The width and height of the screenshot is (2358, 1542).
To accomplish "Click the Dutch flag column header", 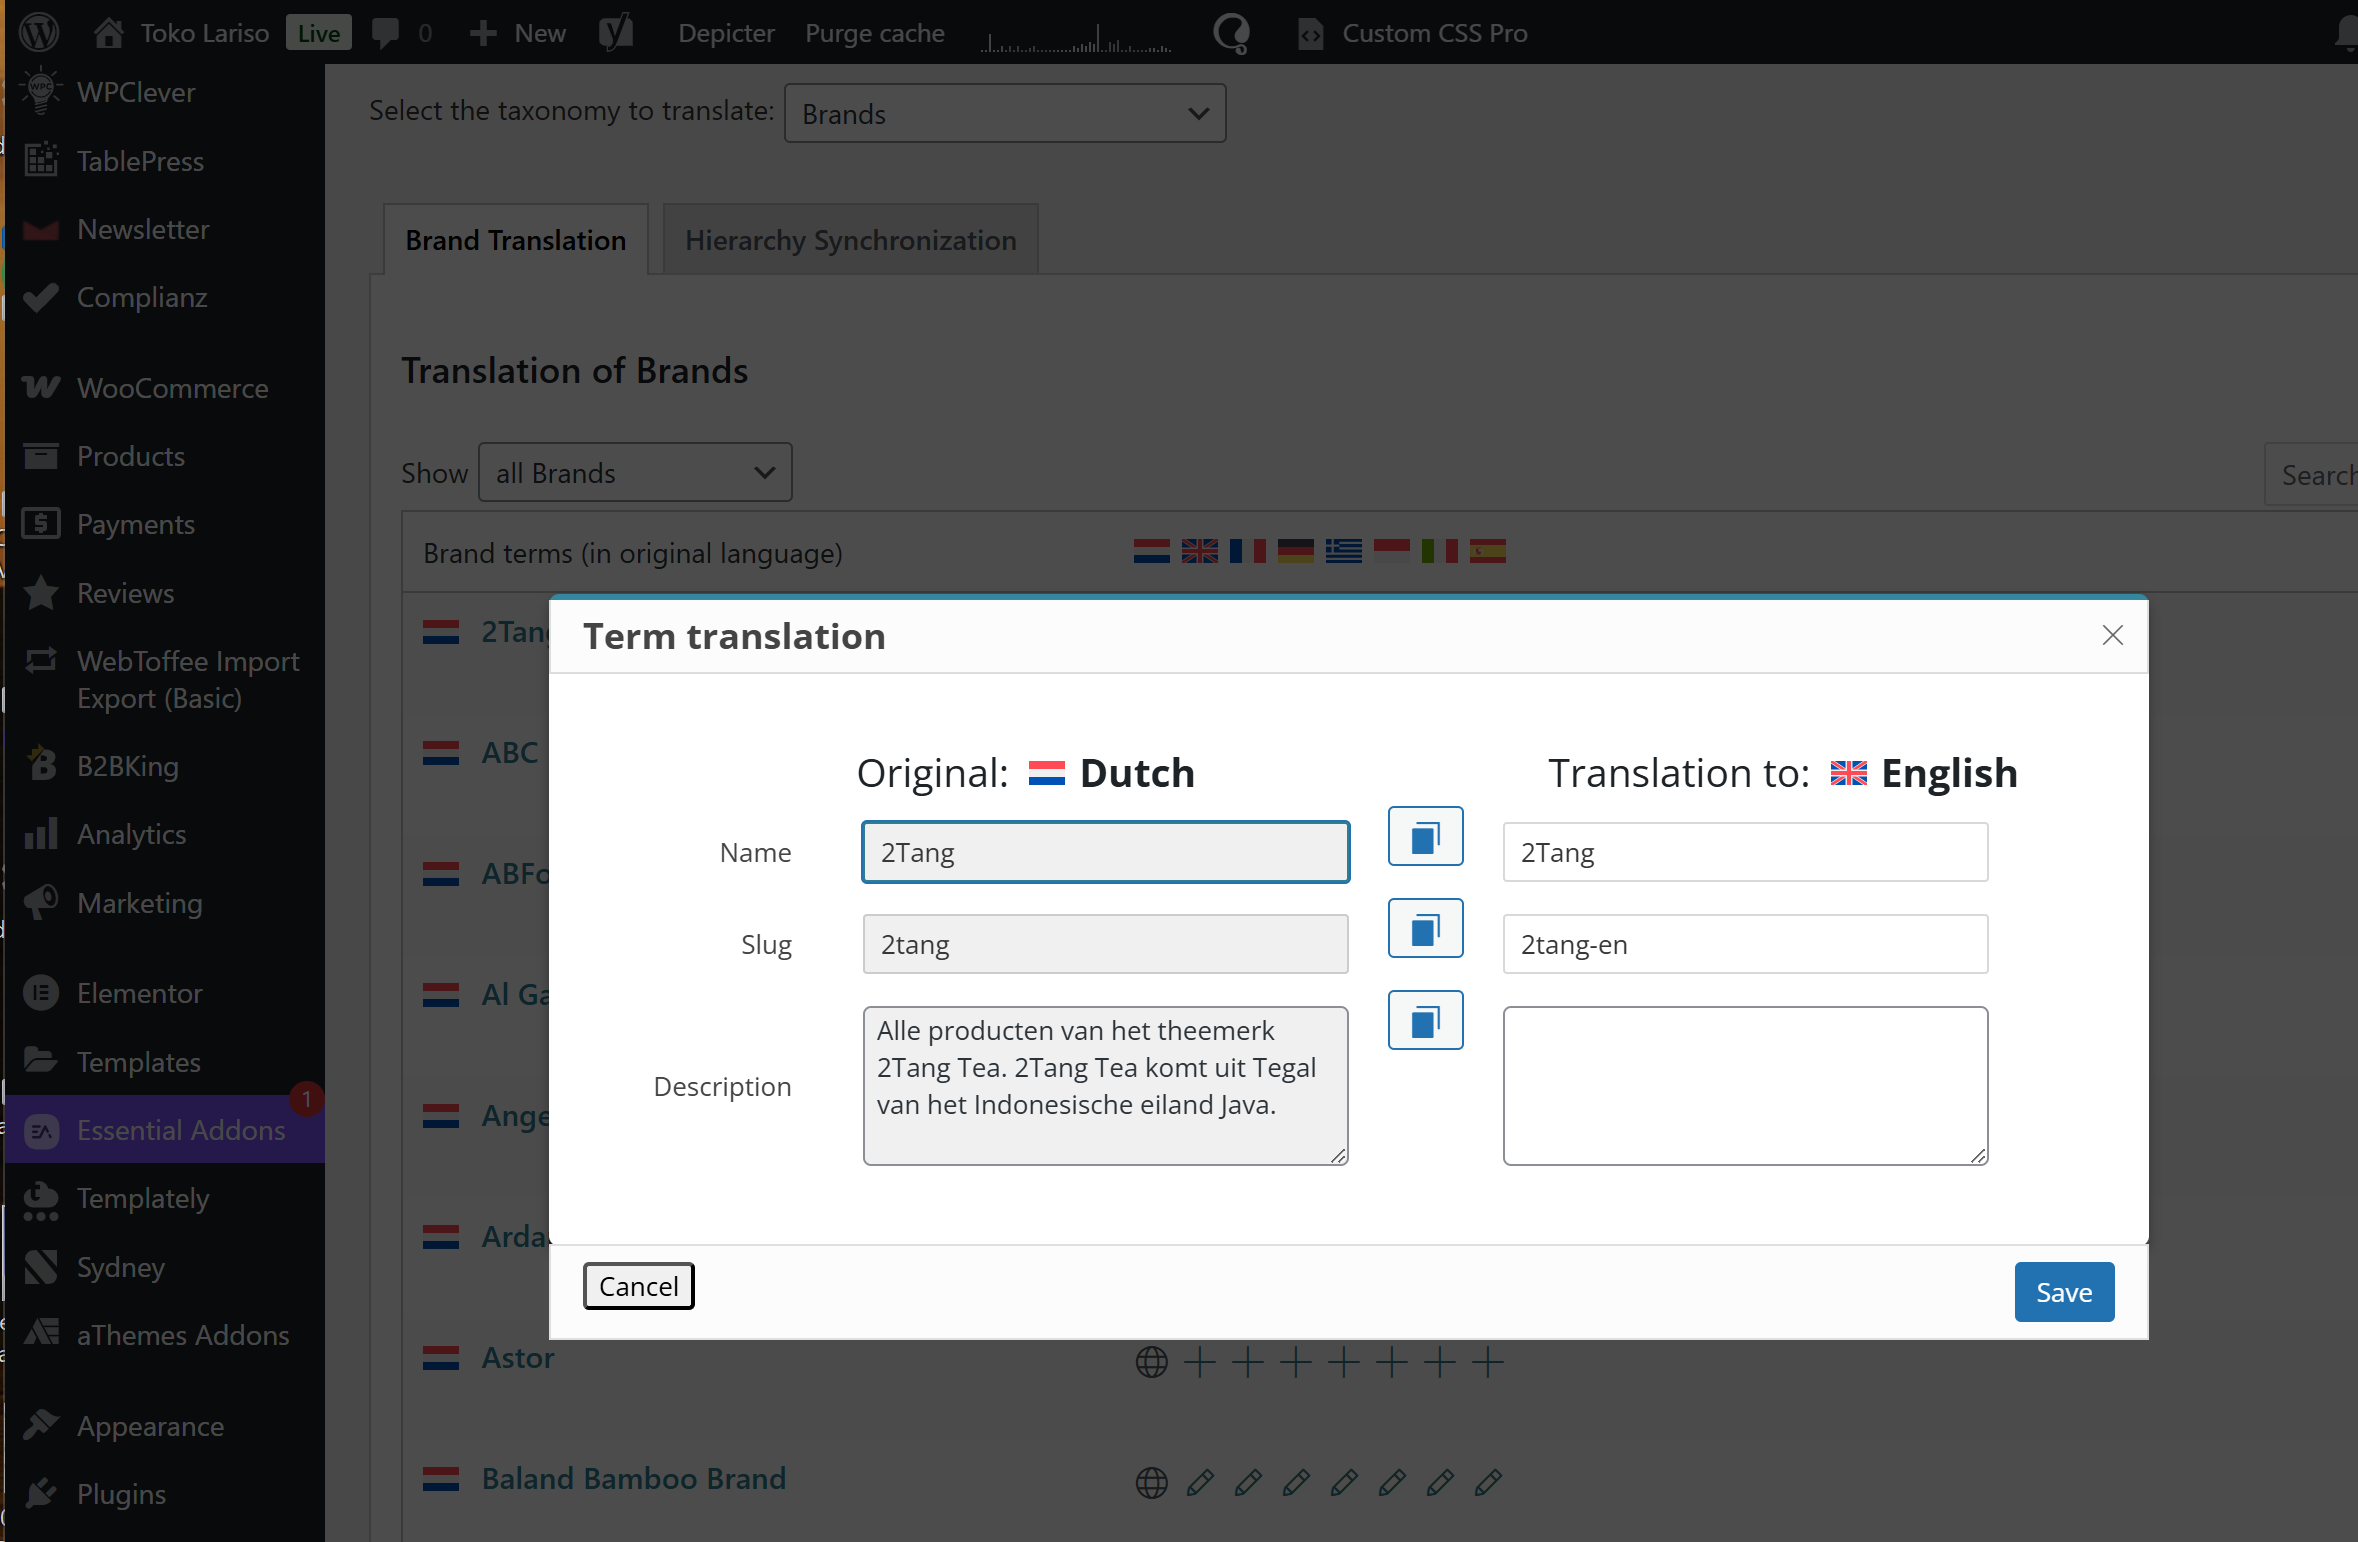I will click(1152, 551).
